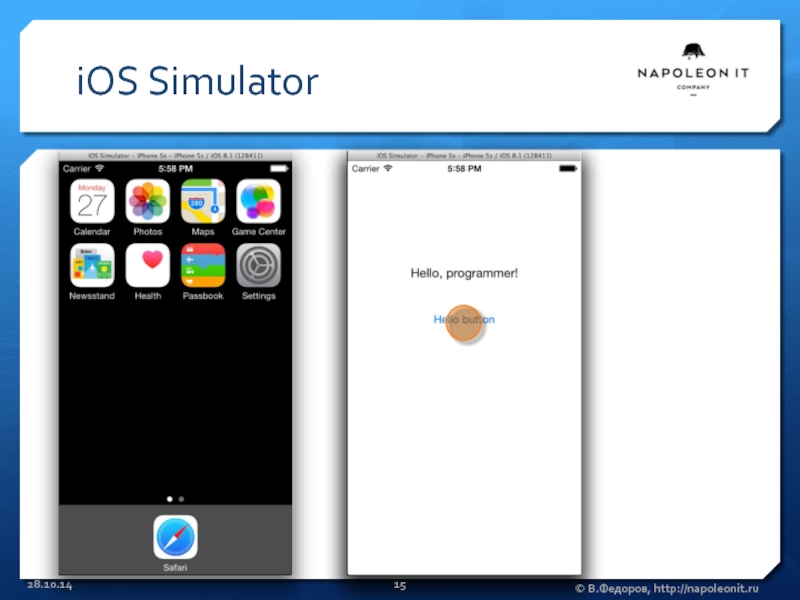The width and height of the screenshot is (800, 600).
Task: Open the Settings gear app icon
Action: 259,265
